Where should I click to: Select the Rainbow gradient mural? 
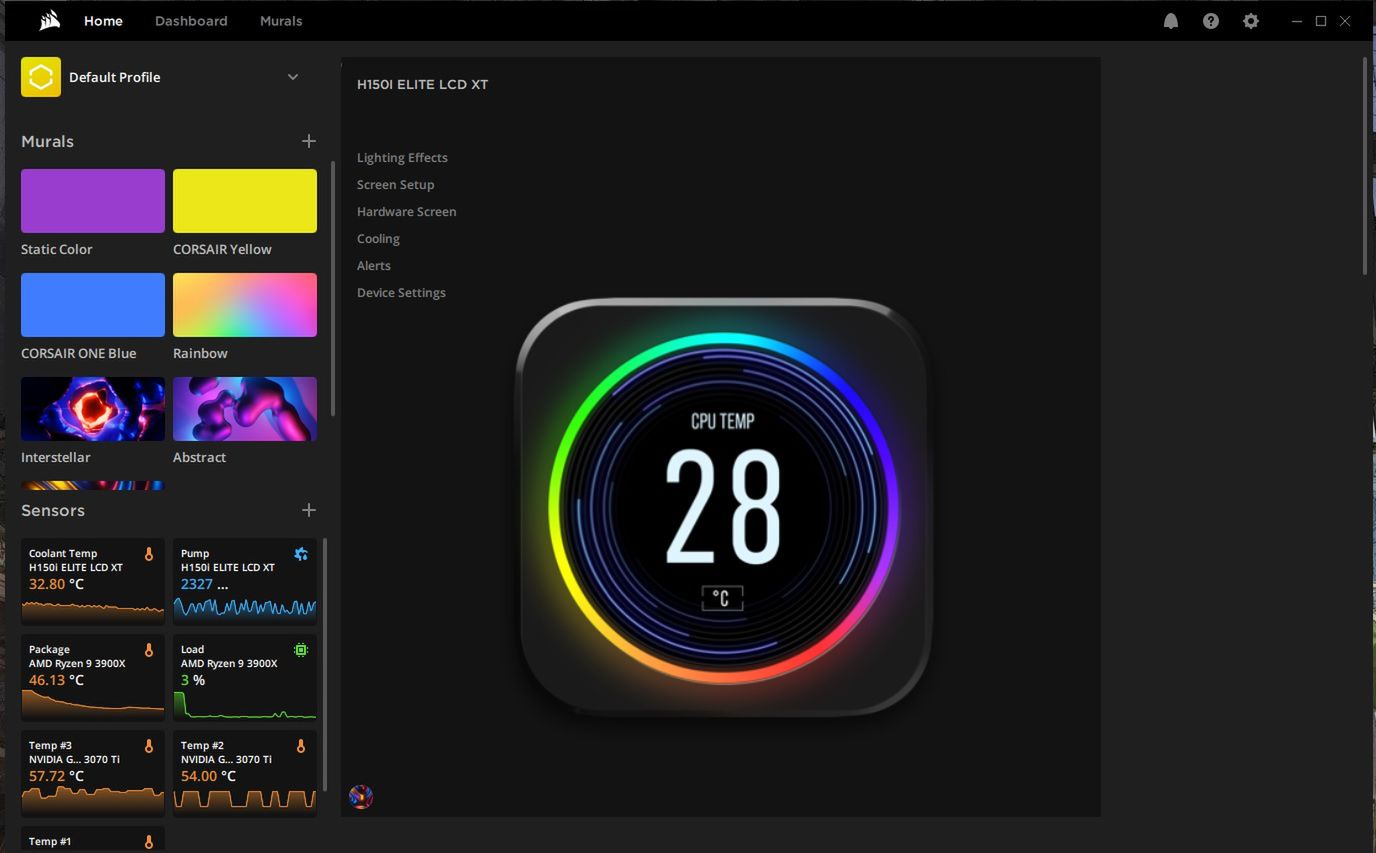coord(245,305)
